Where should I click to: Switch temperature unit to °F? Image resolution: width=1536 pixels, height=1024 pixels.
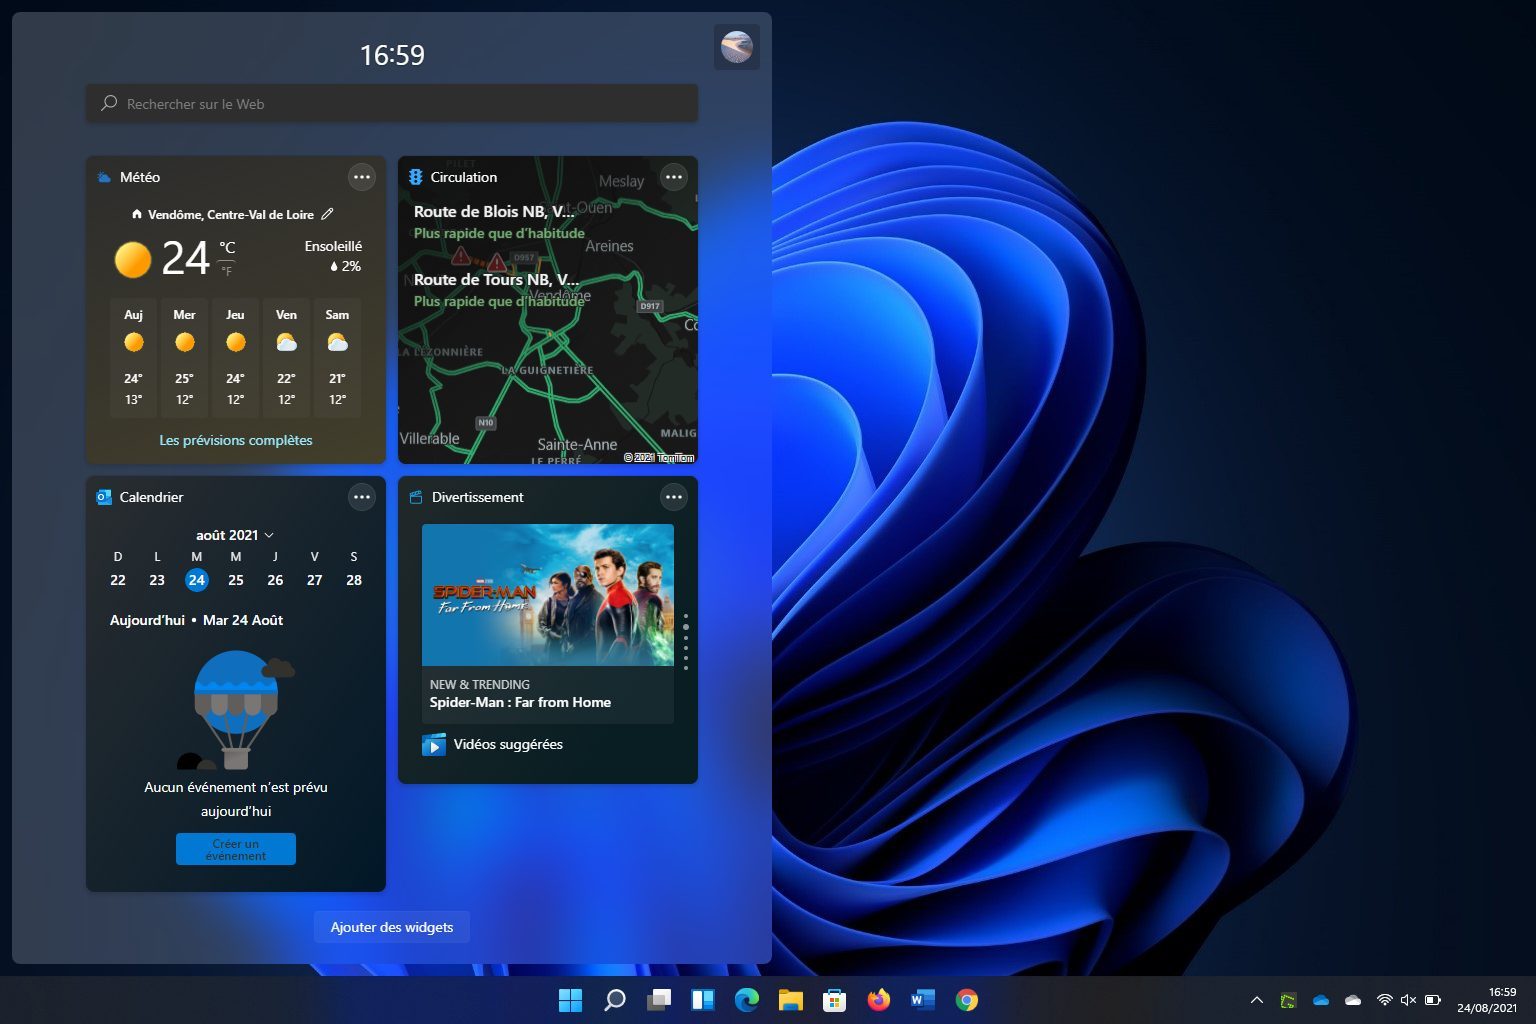[x=227, y=271]
